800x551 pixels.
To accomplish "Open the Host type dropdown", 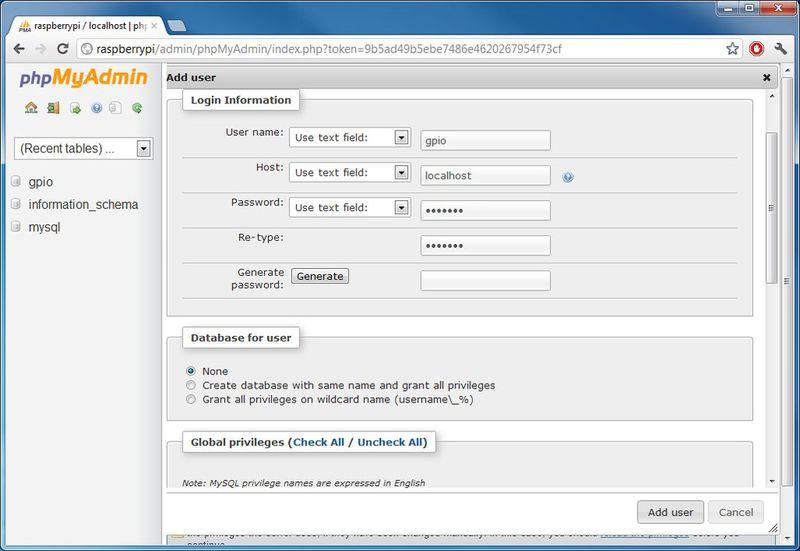I will tap(350, 172).
